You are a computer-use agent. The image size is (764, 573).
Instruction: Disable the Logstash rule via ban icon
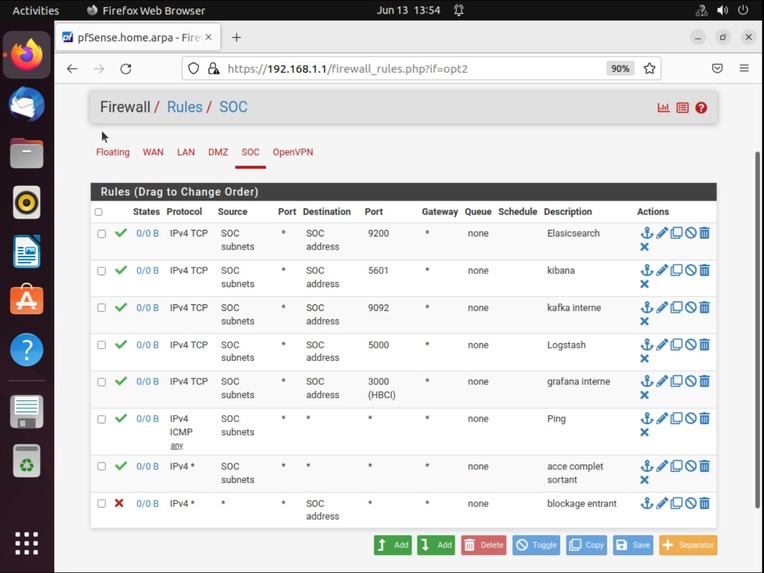point(690,344)
